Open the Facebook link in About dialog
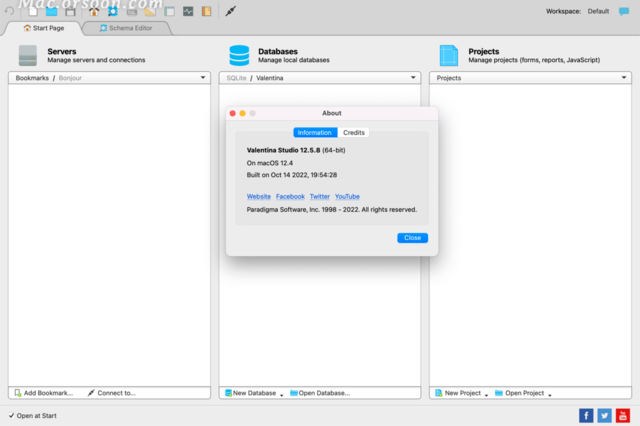This screenshot has width=640, height=426. pos(290,196)
